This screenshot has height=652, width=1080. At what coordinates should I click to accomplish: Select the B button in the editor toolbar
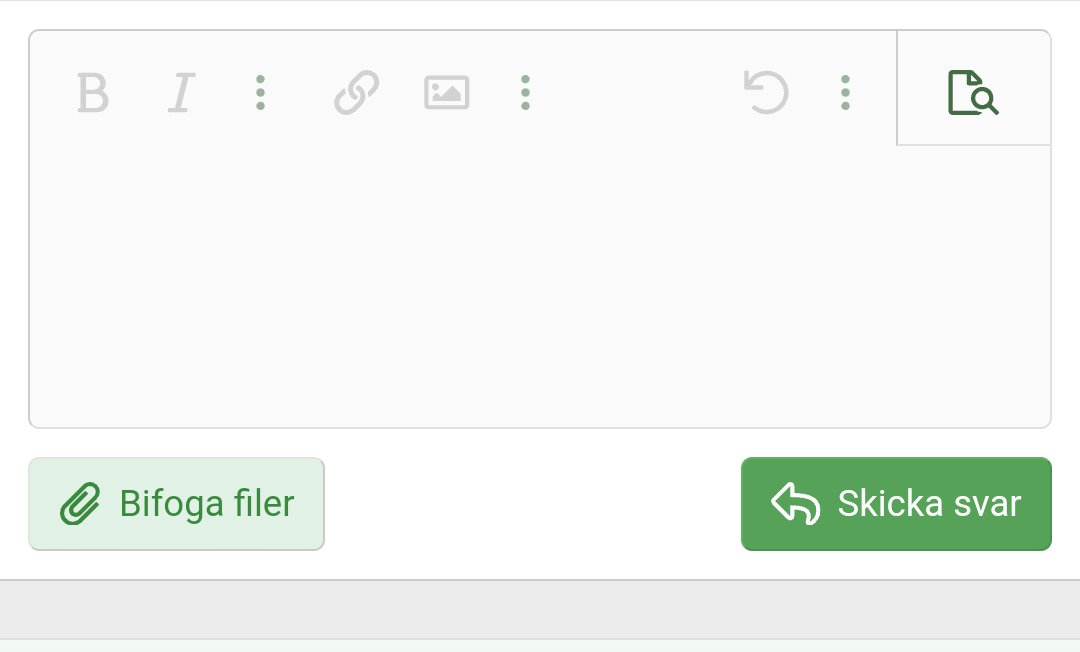(93, 92)
